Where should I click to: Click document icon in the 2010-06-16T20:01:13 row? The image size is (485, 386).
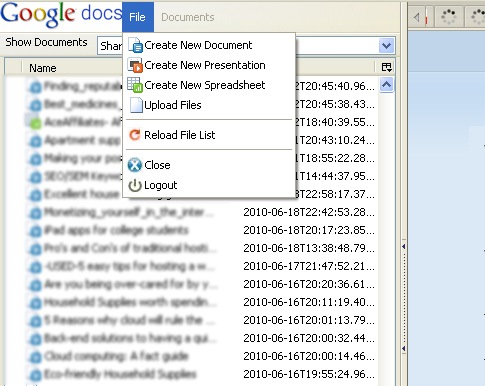coord(35,320)
